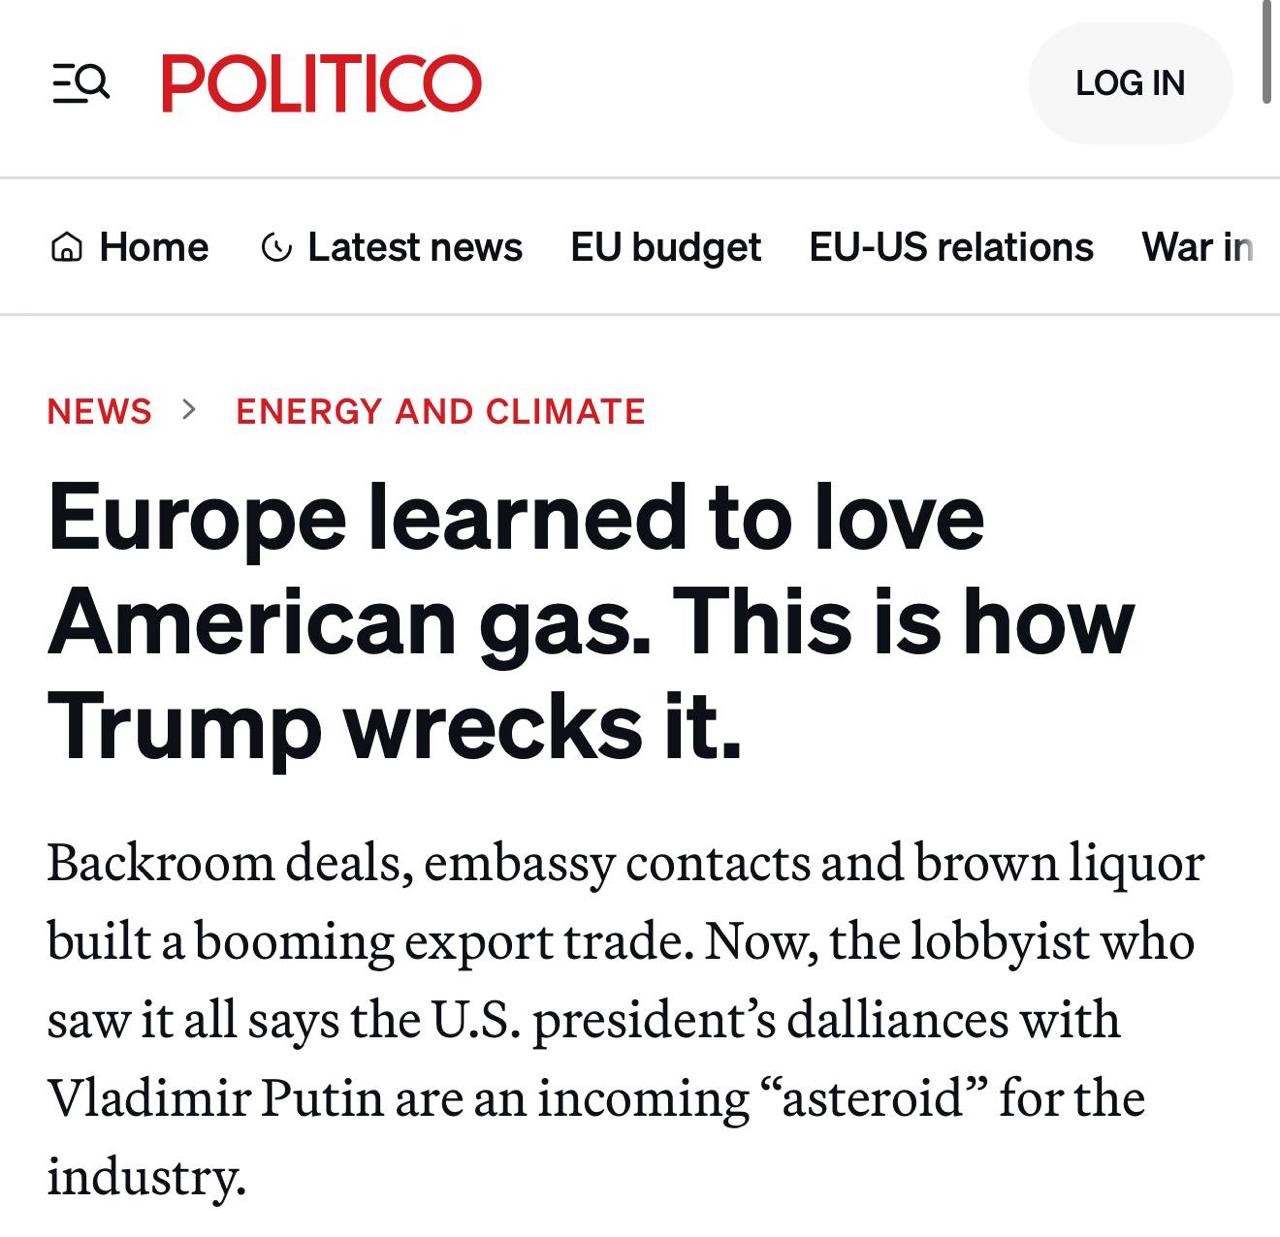Viewport: 1280px width, 1237px height.
Task: Open the EU-US relations section
Action: point(951,247)
